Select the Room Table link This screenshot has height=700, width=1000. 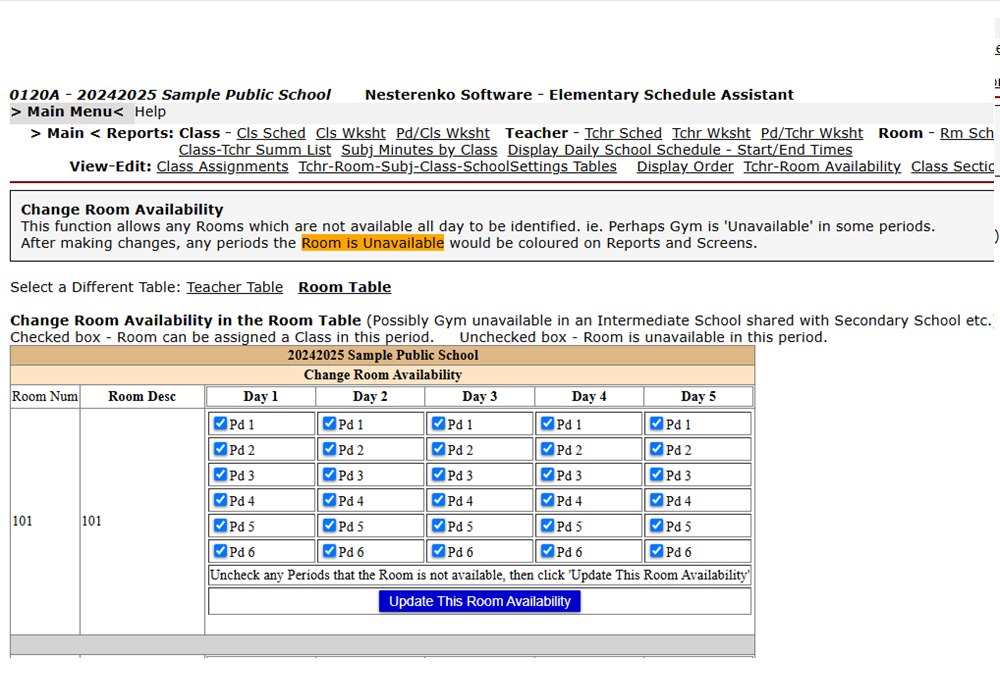pyautogui.click(x=344, y=287)
